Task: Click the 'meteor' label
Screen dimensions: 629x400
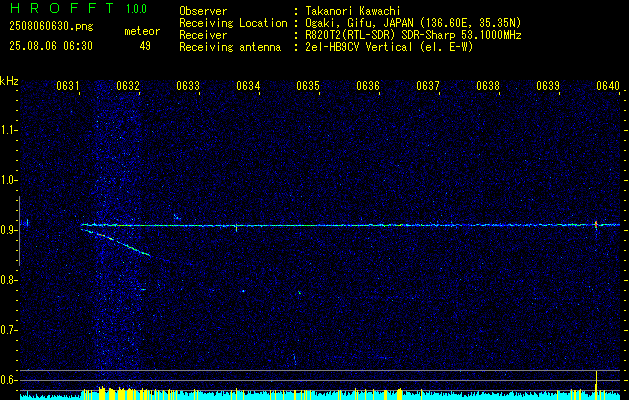Action: coord(142,31)
